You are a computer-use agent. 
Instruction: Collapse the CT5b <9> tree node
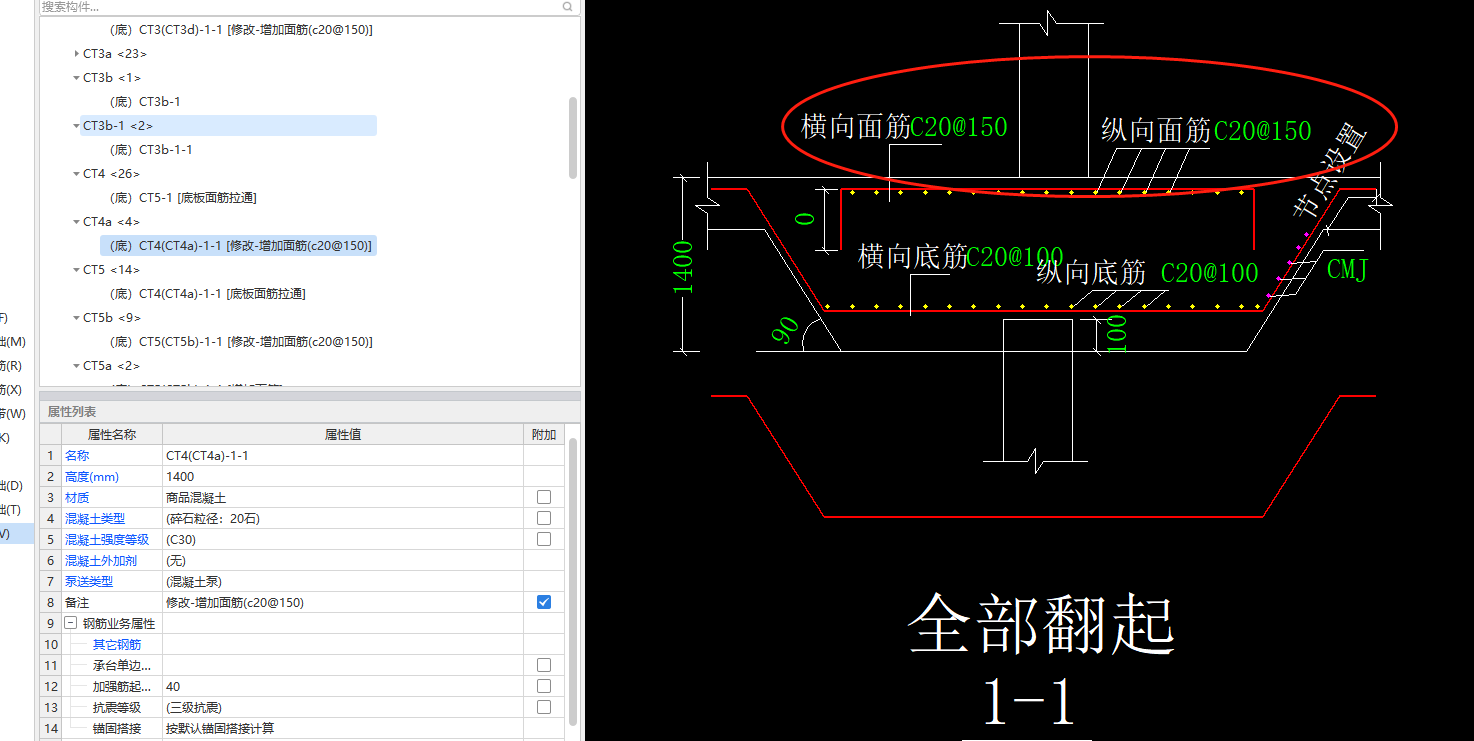(x=77, y=318)
